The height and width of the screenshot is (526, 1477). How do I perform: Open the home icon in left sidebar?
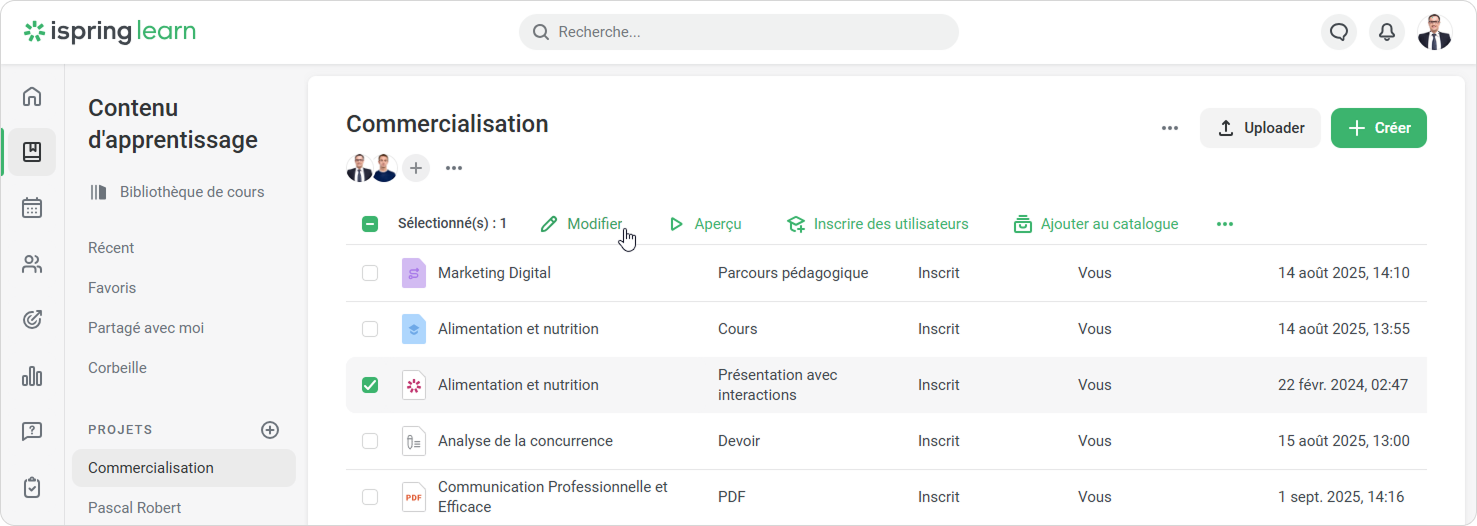coord(32,97)
